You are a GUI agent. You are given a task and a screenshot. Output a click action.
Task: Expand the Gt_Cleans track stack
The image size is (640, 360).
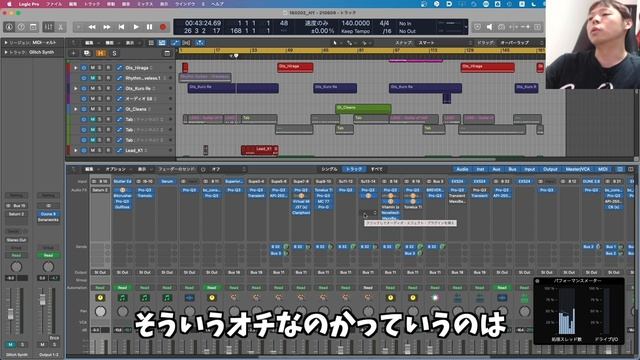click(x=76, y=109)
